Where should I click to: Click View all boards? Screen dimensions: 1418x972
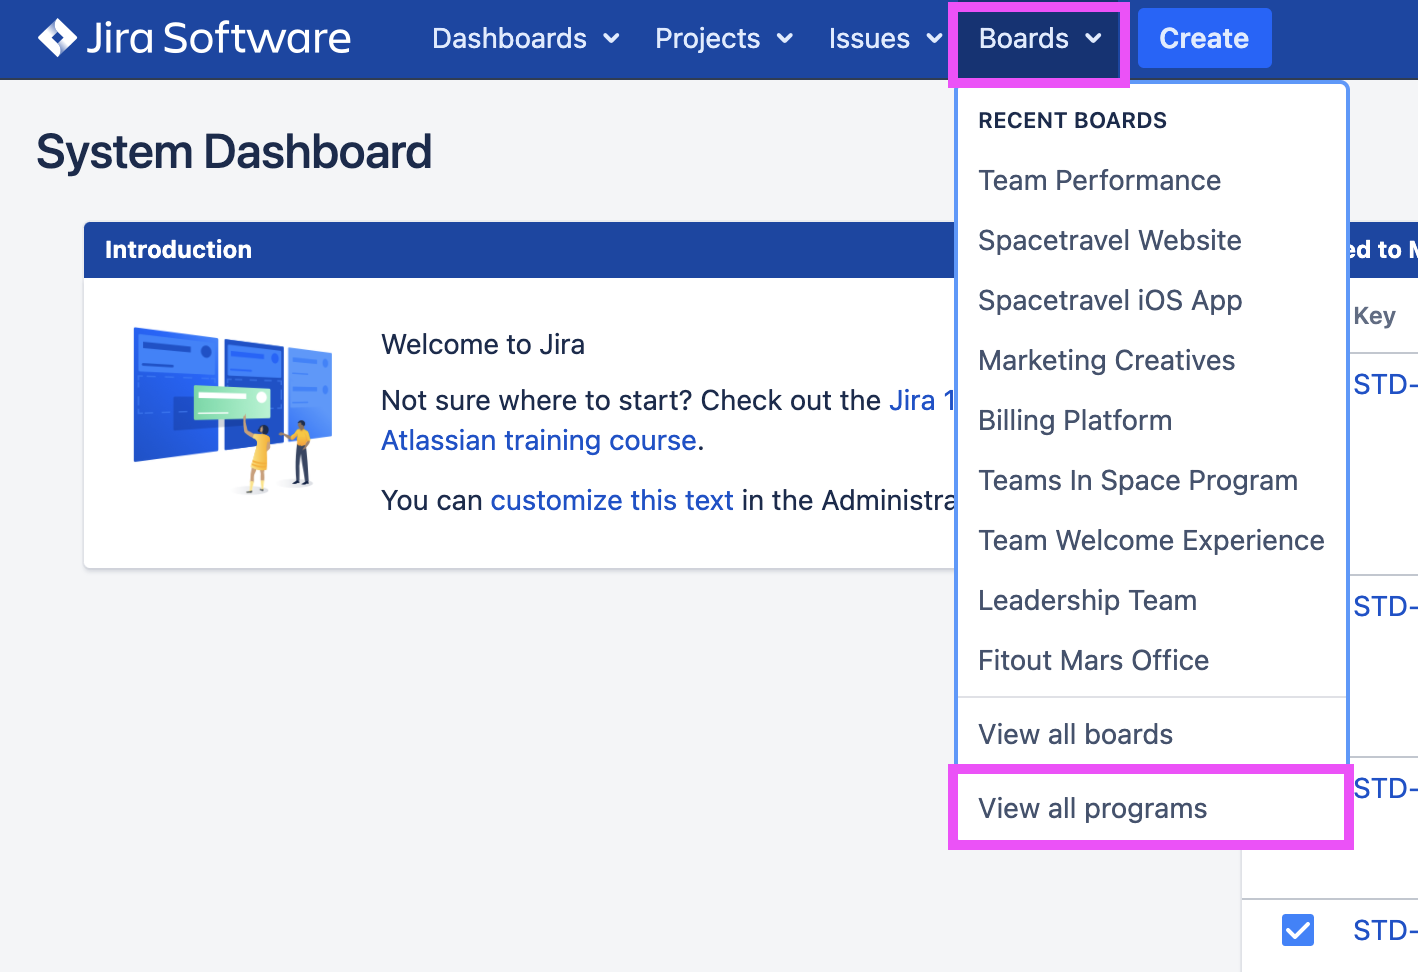click(1075, 735)
